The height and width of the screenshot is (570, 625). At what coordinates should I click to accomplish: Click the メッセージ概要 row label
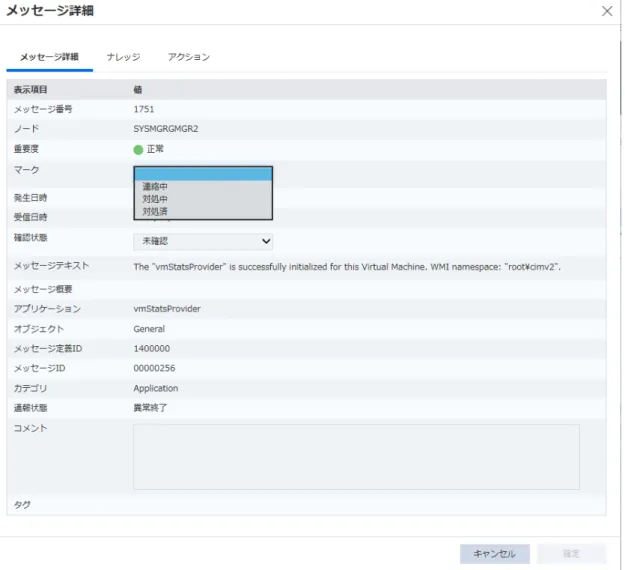tap(43, 289)
